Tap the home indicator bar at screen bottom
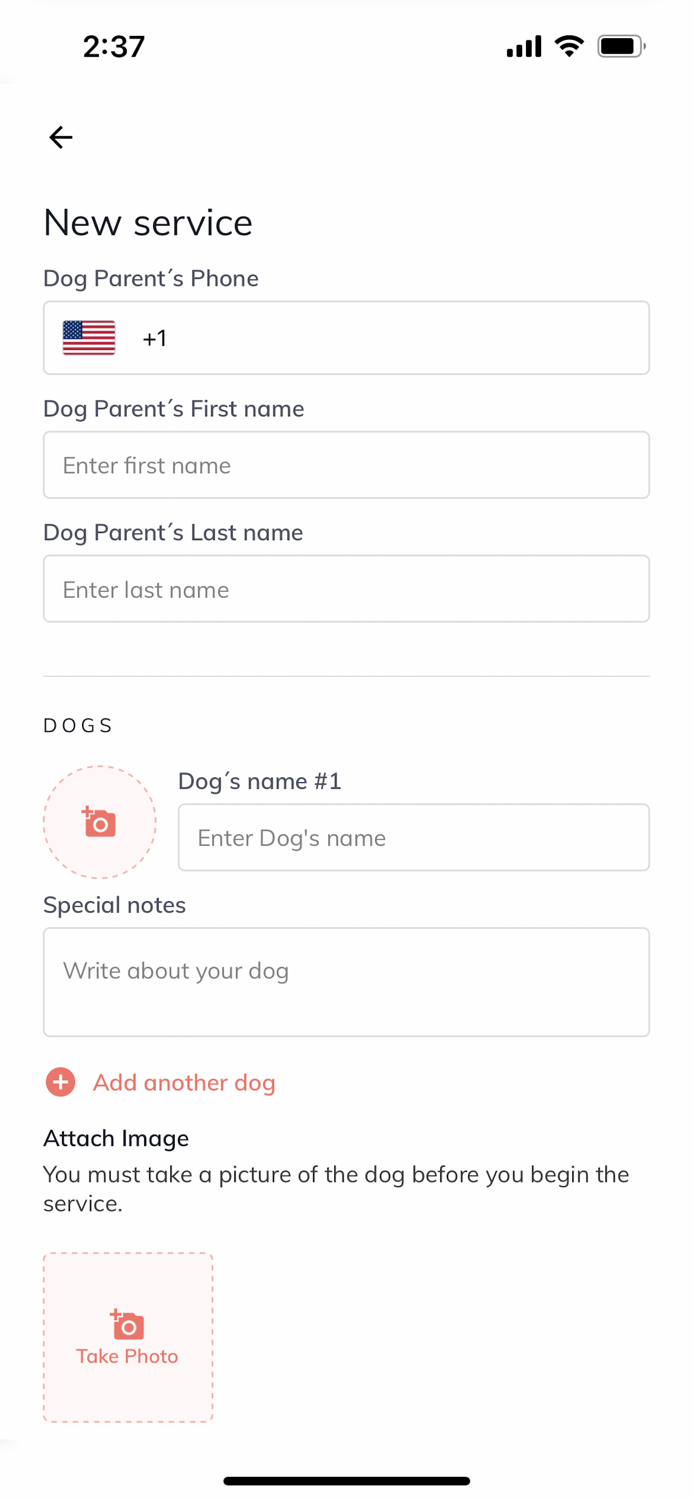The image size is (693, 1500). pyautogui.click(x=346, y=1480)
